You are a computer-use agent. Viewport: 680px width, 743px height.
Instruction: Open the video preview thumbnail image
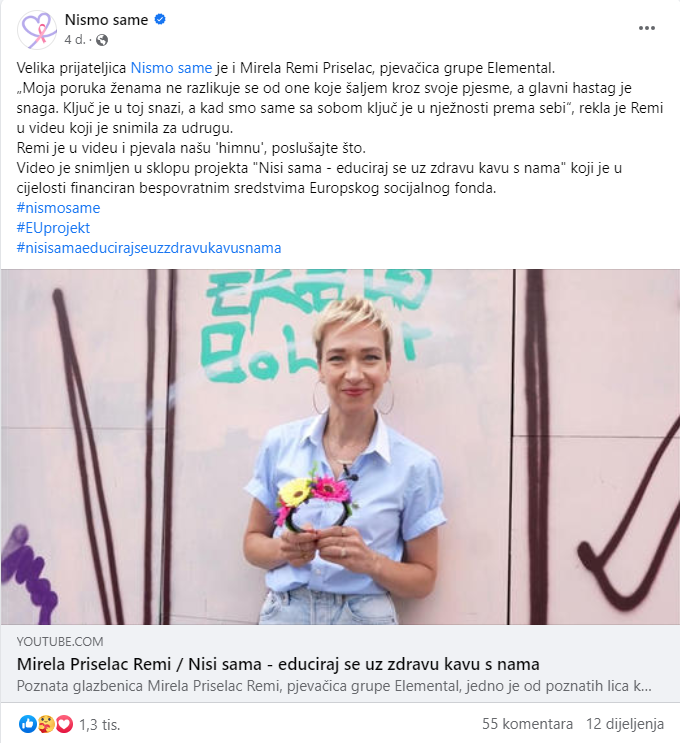click(340, 446)
